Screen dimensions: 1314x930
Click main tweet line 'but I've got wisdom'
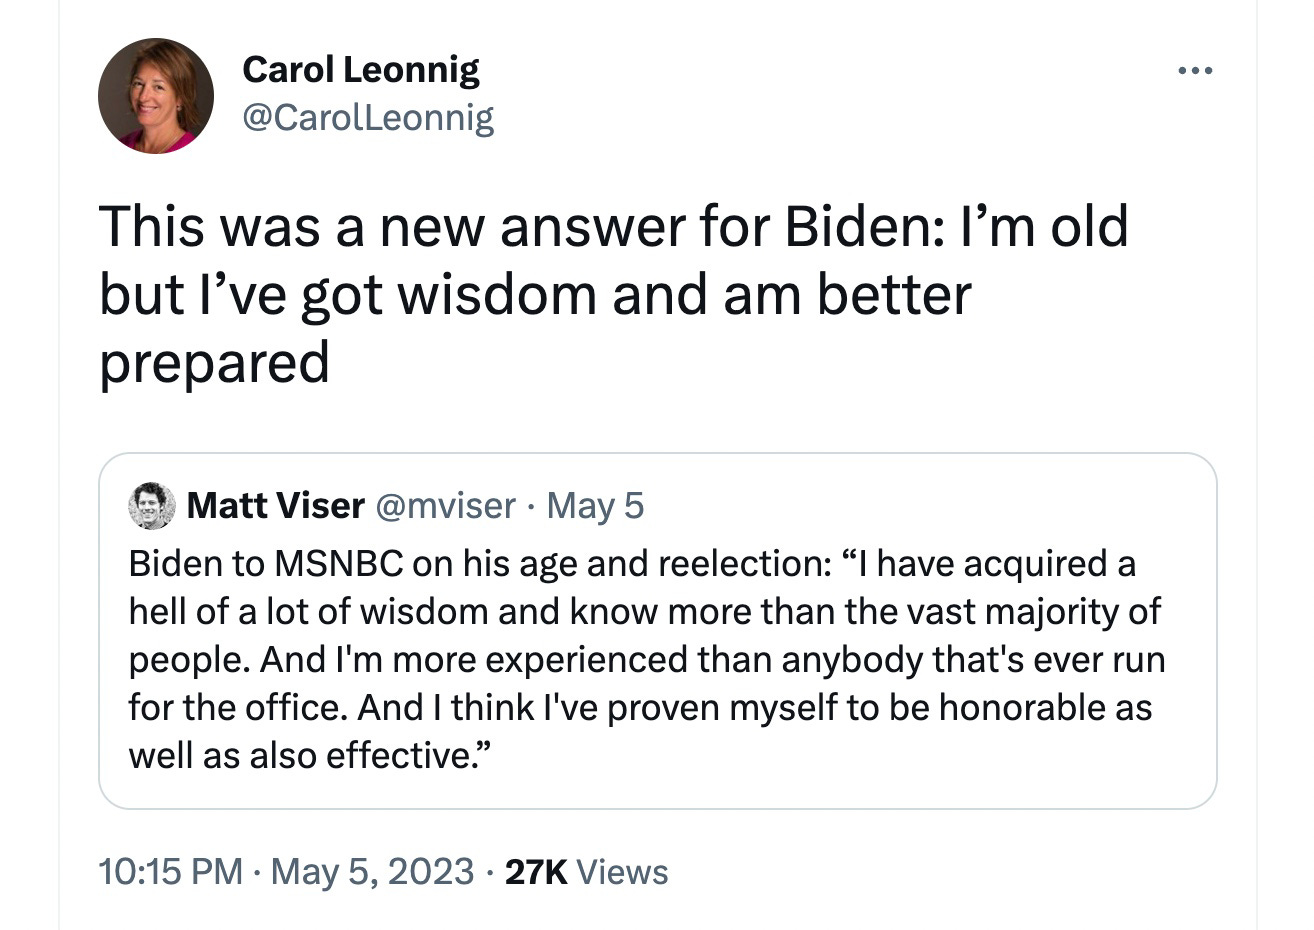pyautogui.click(x=535, y=295)
